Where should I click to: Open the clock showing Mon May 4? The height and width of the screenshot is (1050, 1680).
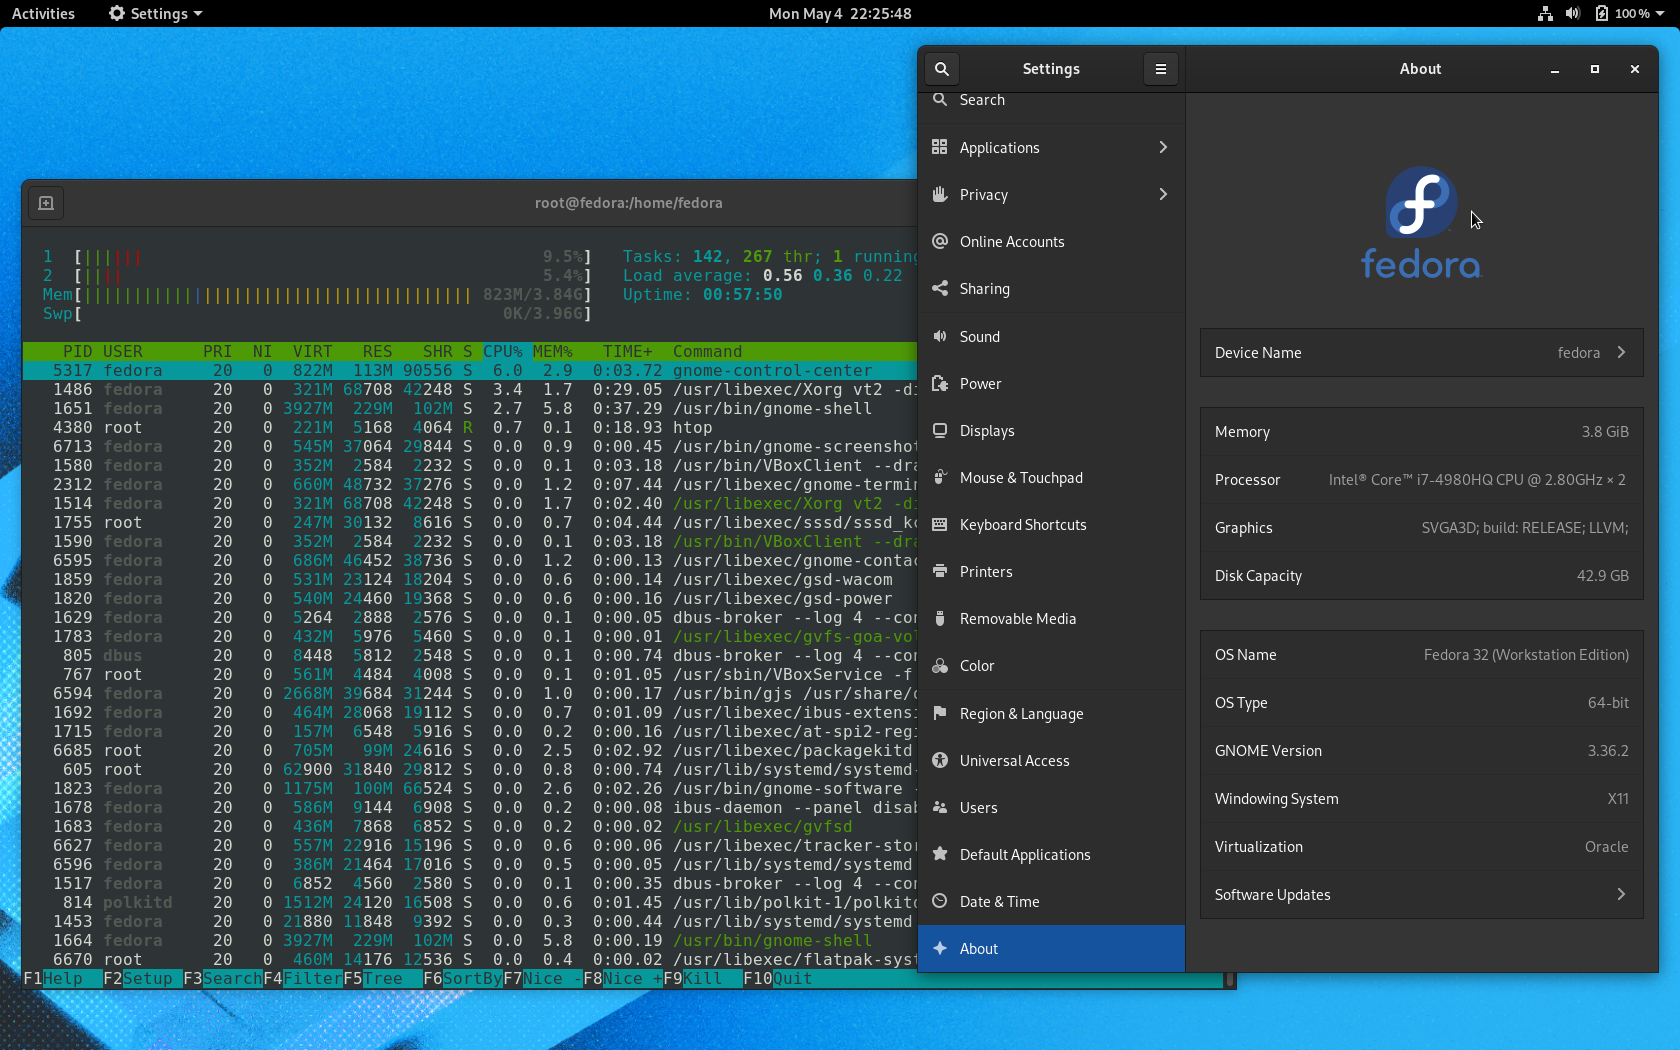[x=840, y=13]
